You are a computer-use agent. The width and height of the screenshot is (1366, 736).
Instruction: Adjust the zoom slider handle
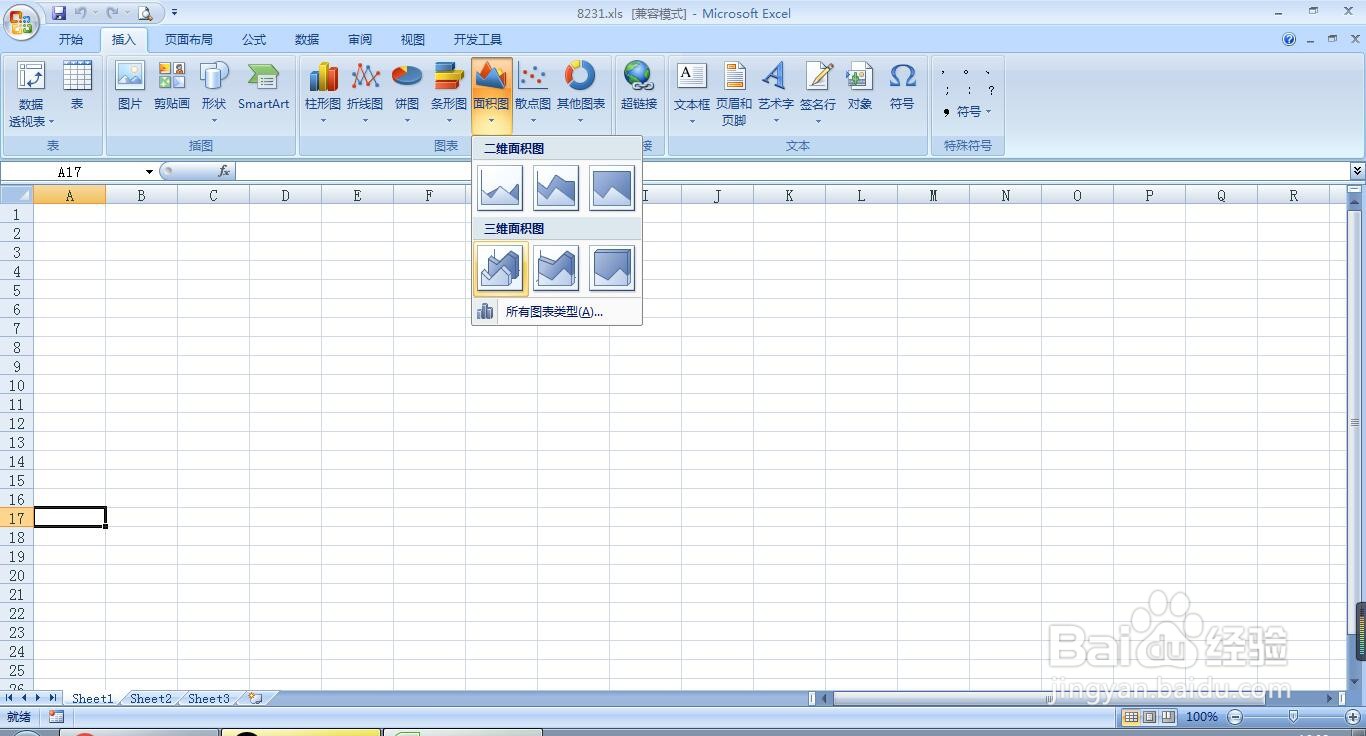(x=1294, y=717)
